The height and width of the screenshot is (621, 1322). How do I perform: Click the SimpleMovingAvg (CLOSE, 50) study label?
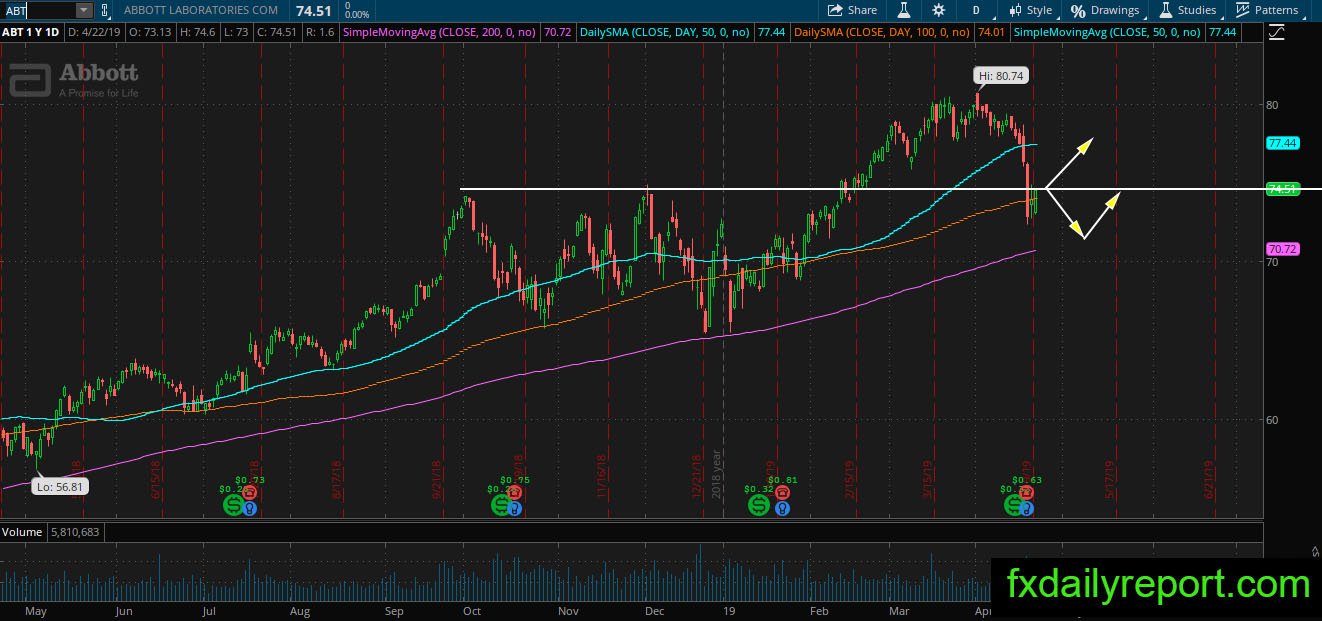click(1106, 33)
